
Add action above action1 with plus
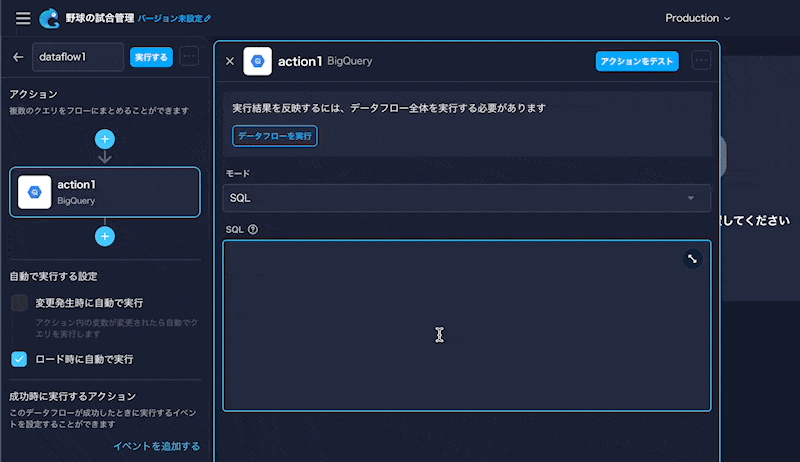click(x=105, y=139)
